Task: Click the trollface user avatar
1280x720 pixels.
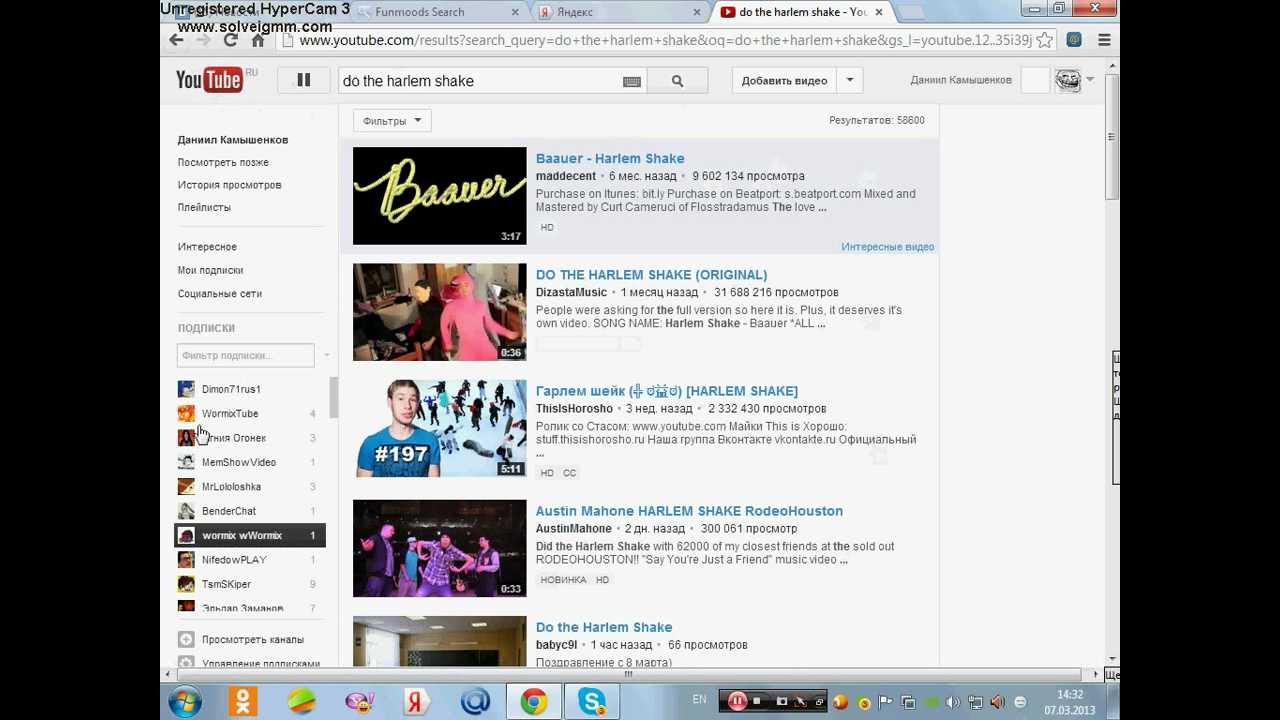Action: tap(1068, 80)
